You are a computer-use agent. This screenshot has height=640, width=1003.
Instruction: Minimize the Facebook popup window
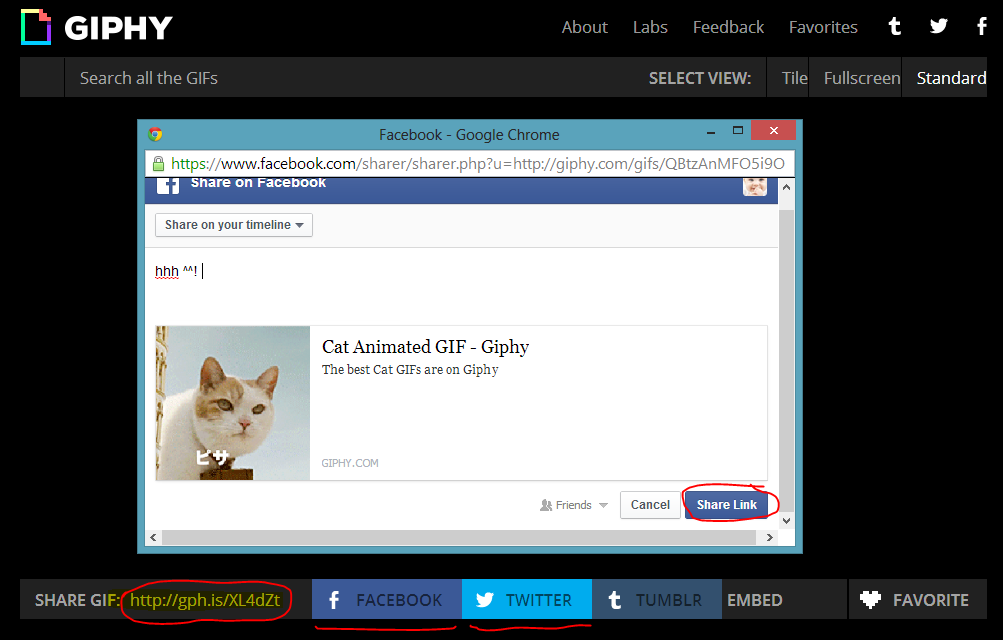[x=711, y=132]
